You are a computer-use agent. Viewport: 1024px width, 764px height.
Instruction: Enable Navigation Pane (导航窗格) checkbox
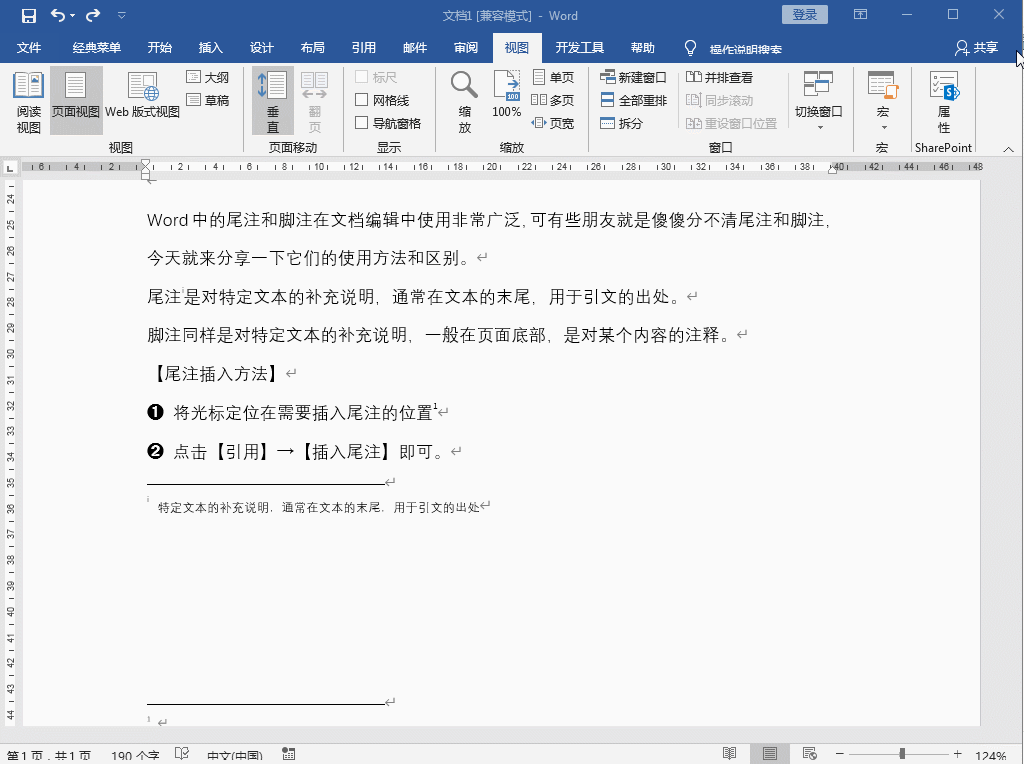click(x=361, y=123)
